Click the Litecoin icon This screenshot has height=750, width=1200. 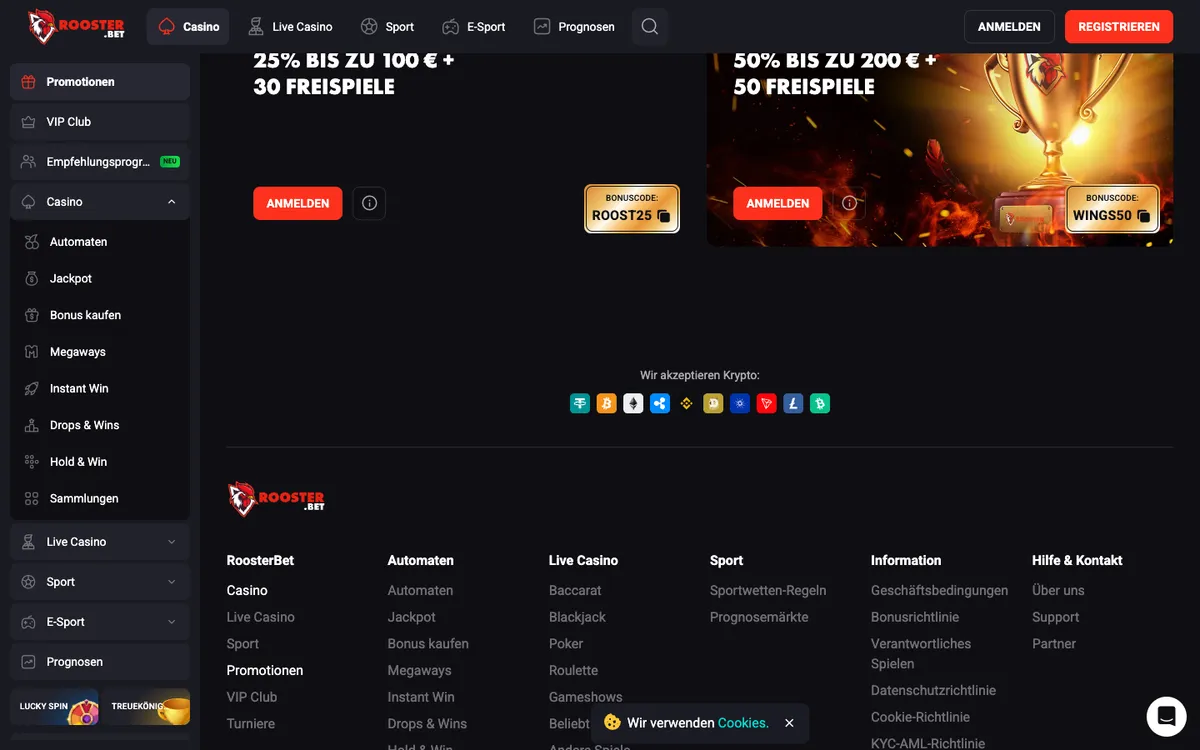click(793, 404)
